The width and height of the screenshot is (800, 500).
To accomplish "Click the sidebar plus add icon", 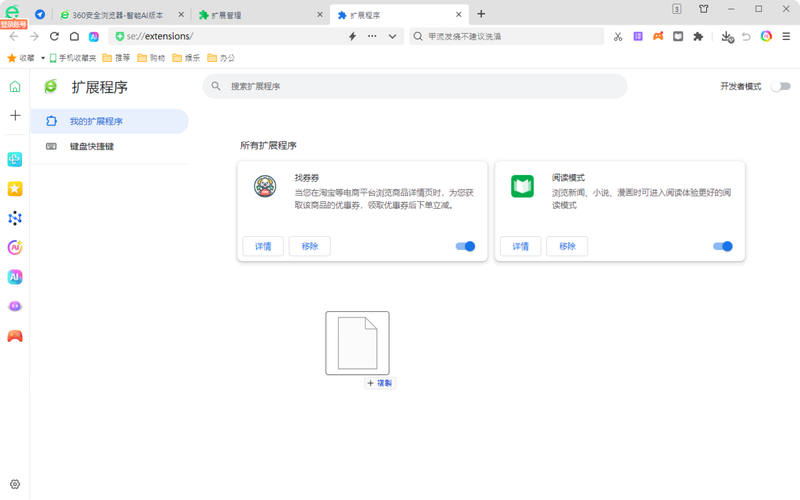I will (x=15, y=115).
